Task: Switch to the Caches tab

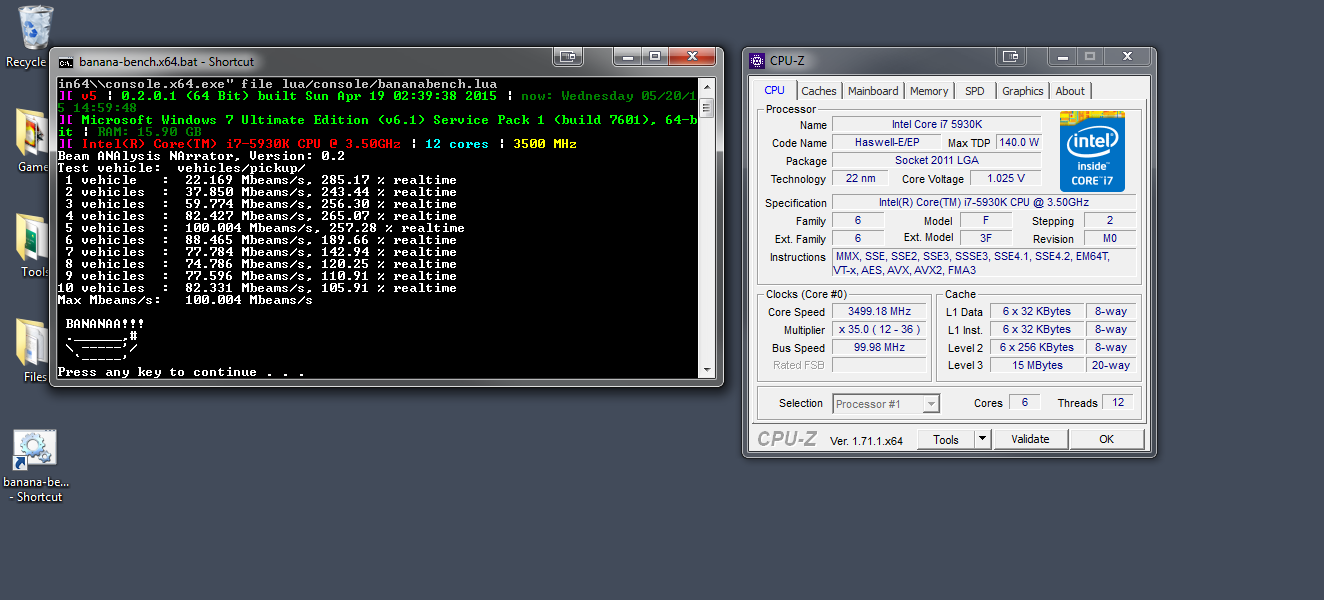Action: 818,91
